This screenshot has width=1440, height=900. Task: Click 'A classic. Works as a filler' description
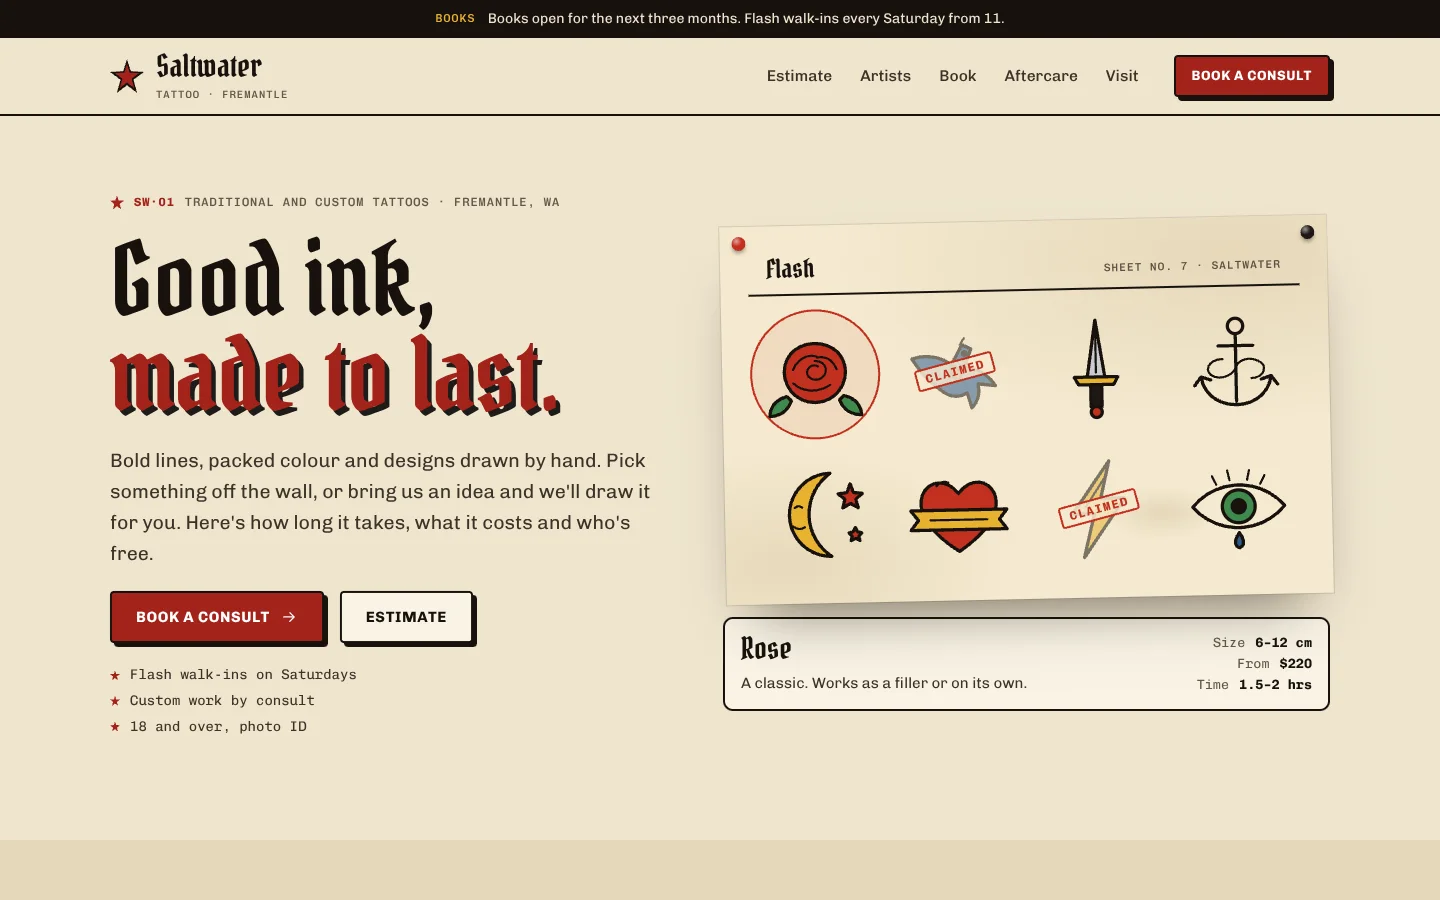point(884,683)
